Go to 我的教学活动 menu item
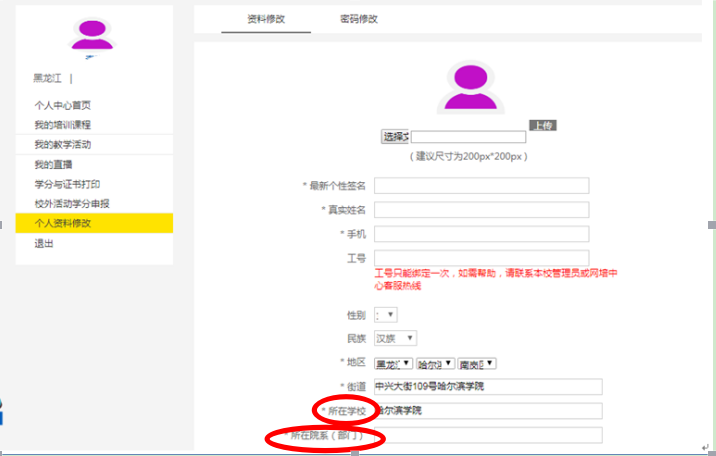Image resolution: width=716 pixels, height=456 pixels. pos(62,145)
